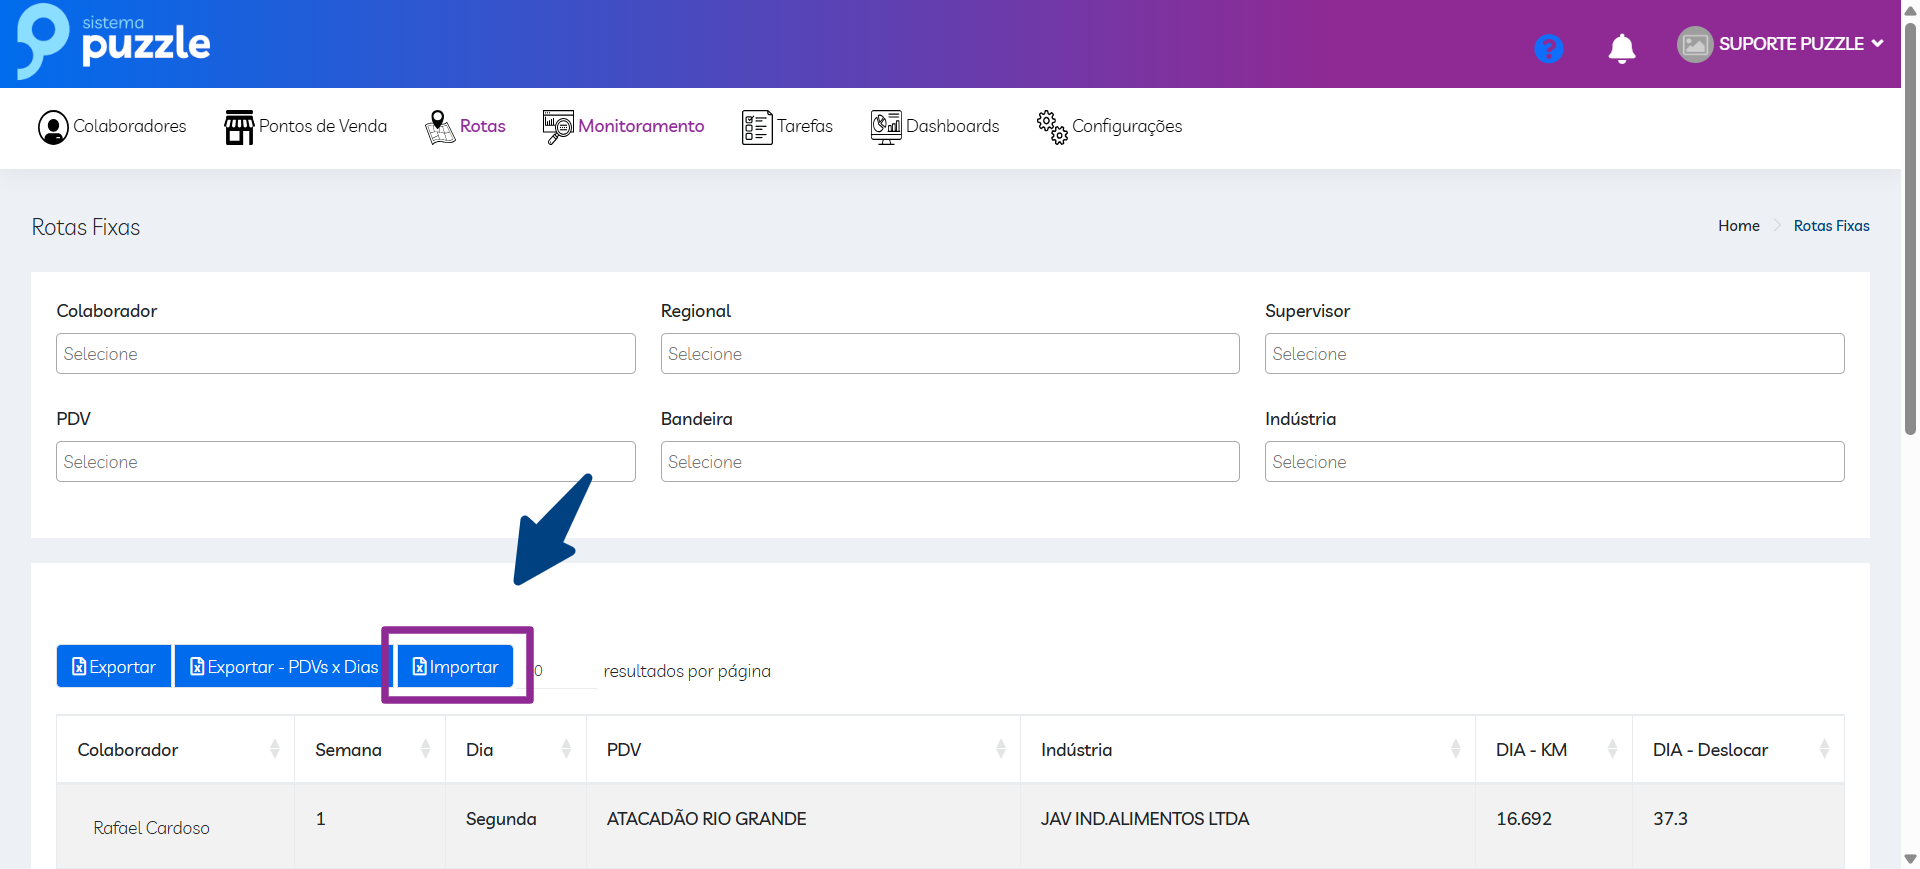
Task: Click the Pontos de Venda store icon
Action: pyautogui.click(x=239, y=127)
